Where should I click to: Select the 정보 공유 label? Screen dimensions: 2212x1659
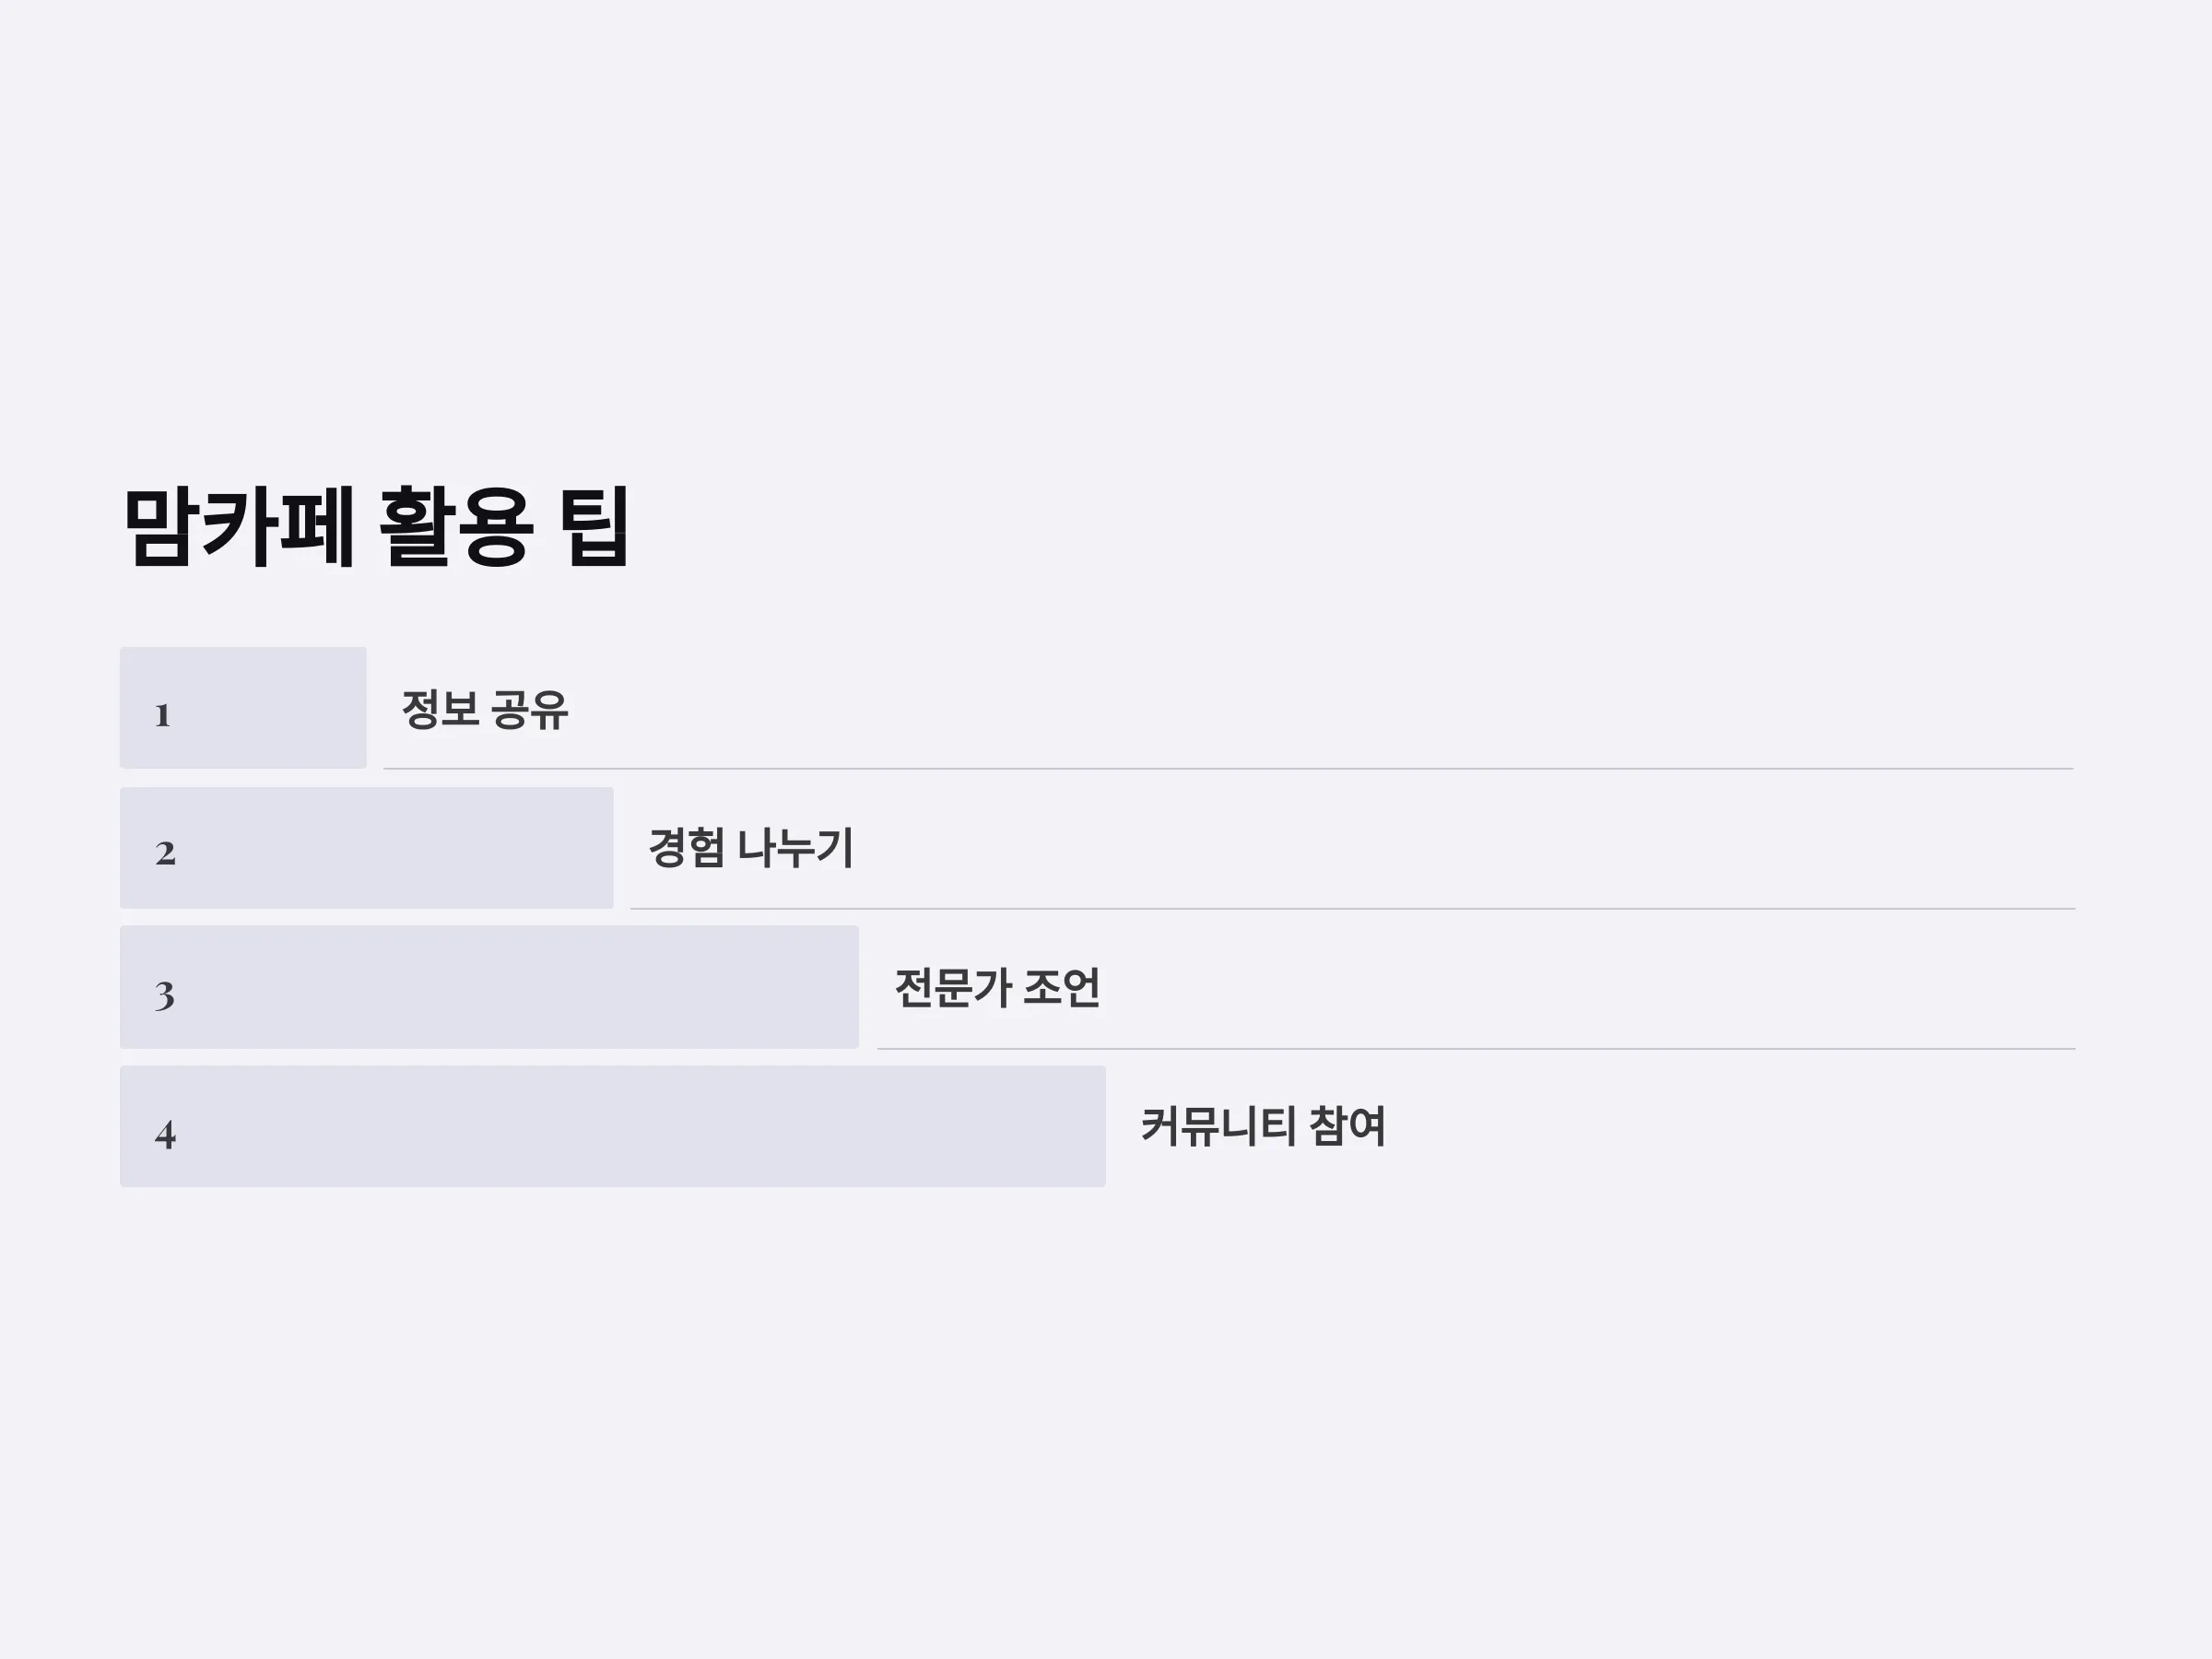pyautogui.click(x=485, y=710)
